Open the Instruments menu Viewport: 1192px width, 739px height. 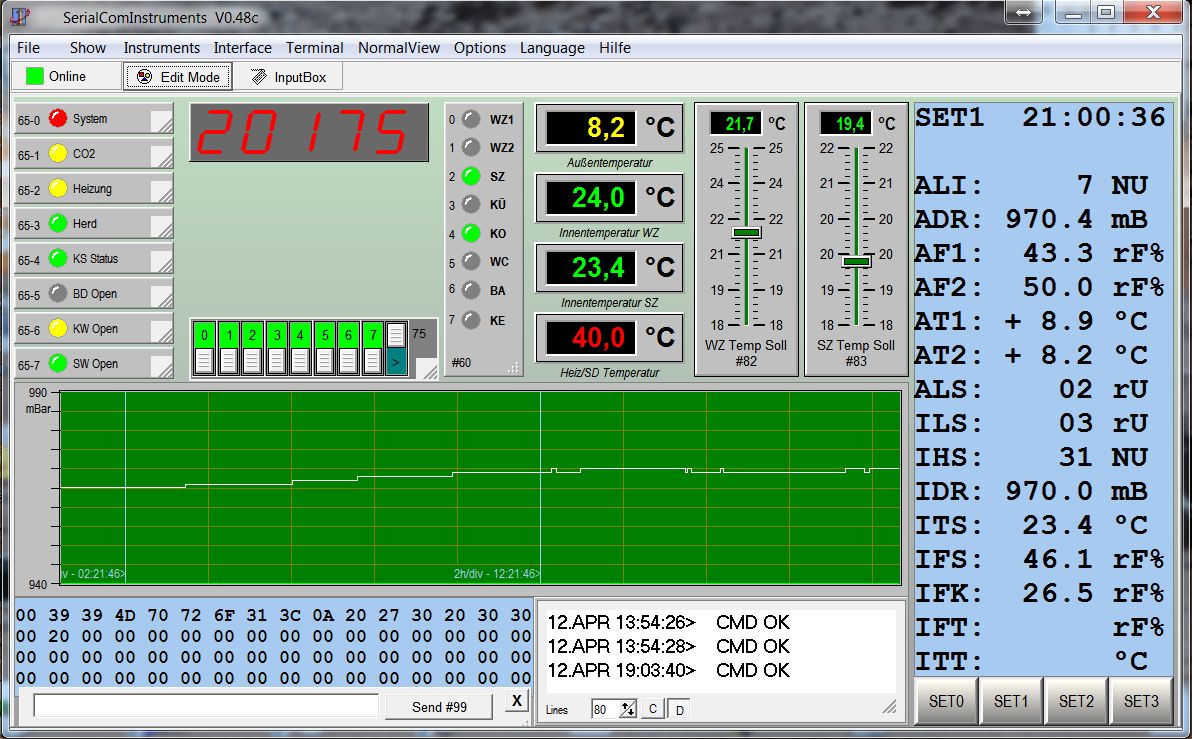161,48
